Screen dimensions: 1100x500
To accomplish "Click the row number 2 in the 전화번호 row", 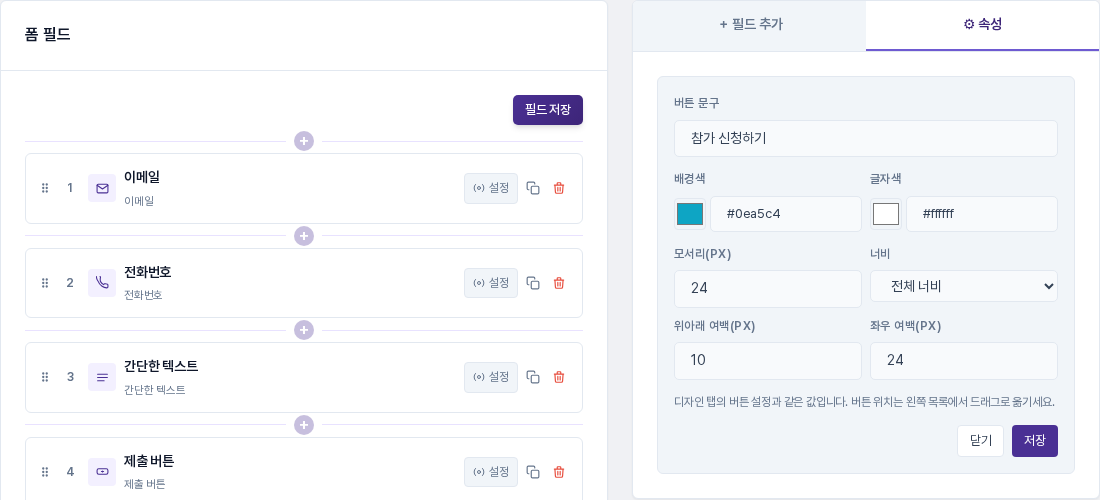I will 69,283.
